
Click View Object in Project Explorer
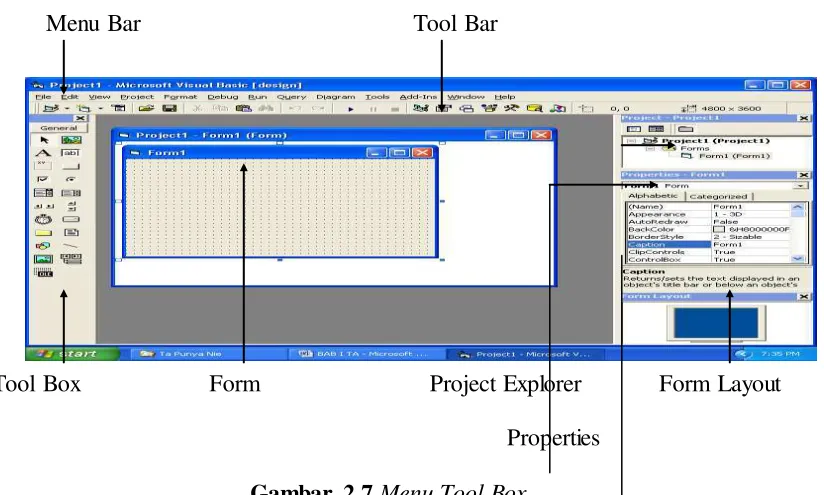[655, 129]
